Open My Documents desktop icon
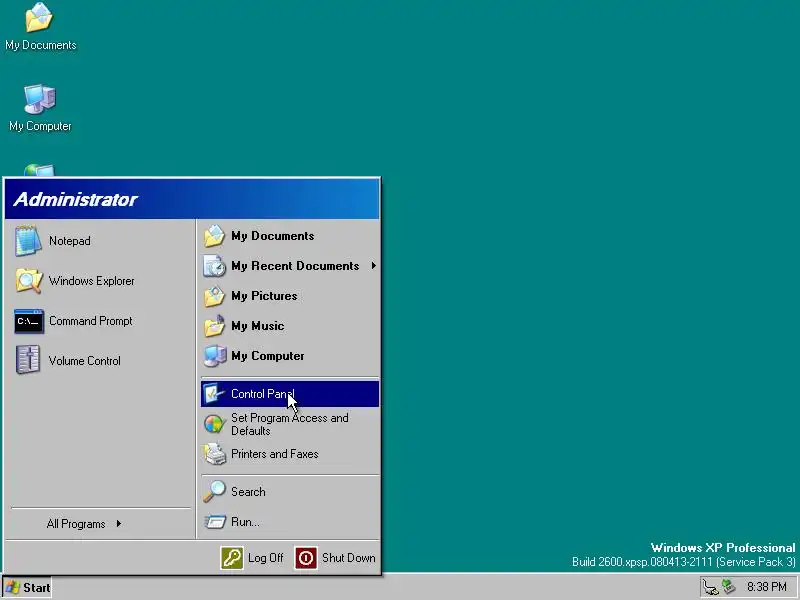 [x=39, y=17]
